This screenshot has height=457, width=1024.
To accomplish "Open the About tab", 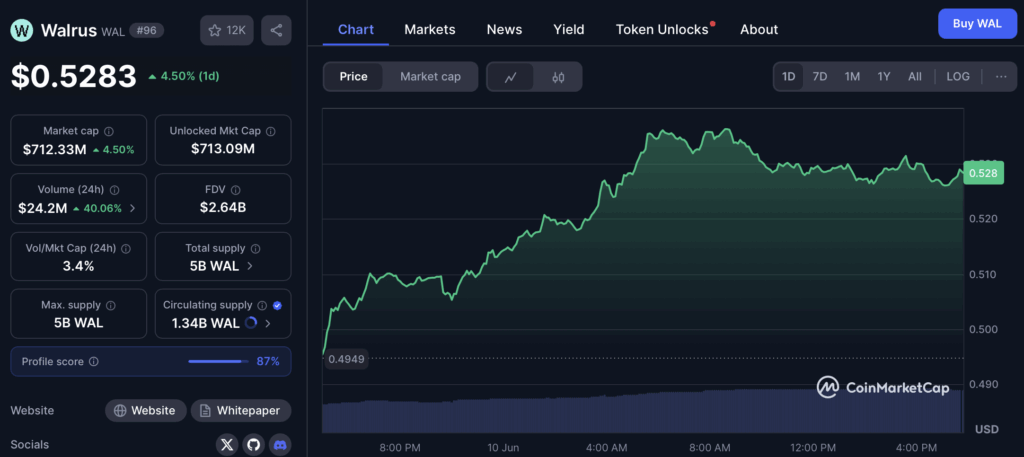I will (x=759, y=29).
